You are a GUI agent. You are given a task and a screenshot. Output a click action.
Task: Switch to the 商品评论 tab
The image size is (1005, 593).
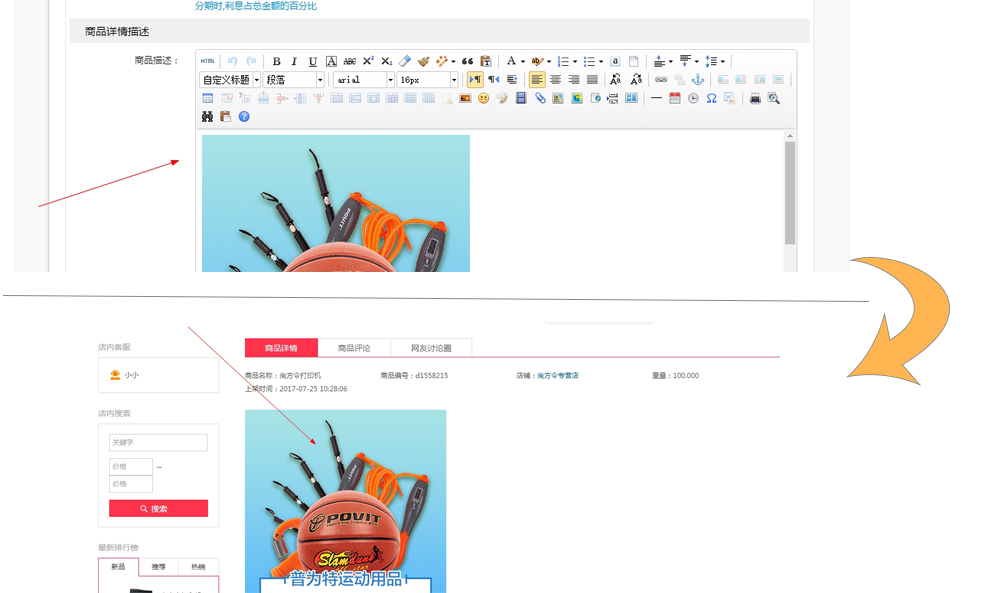(x=354, y=347)
